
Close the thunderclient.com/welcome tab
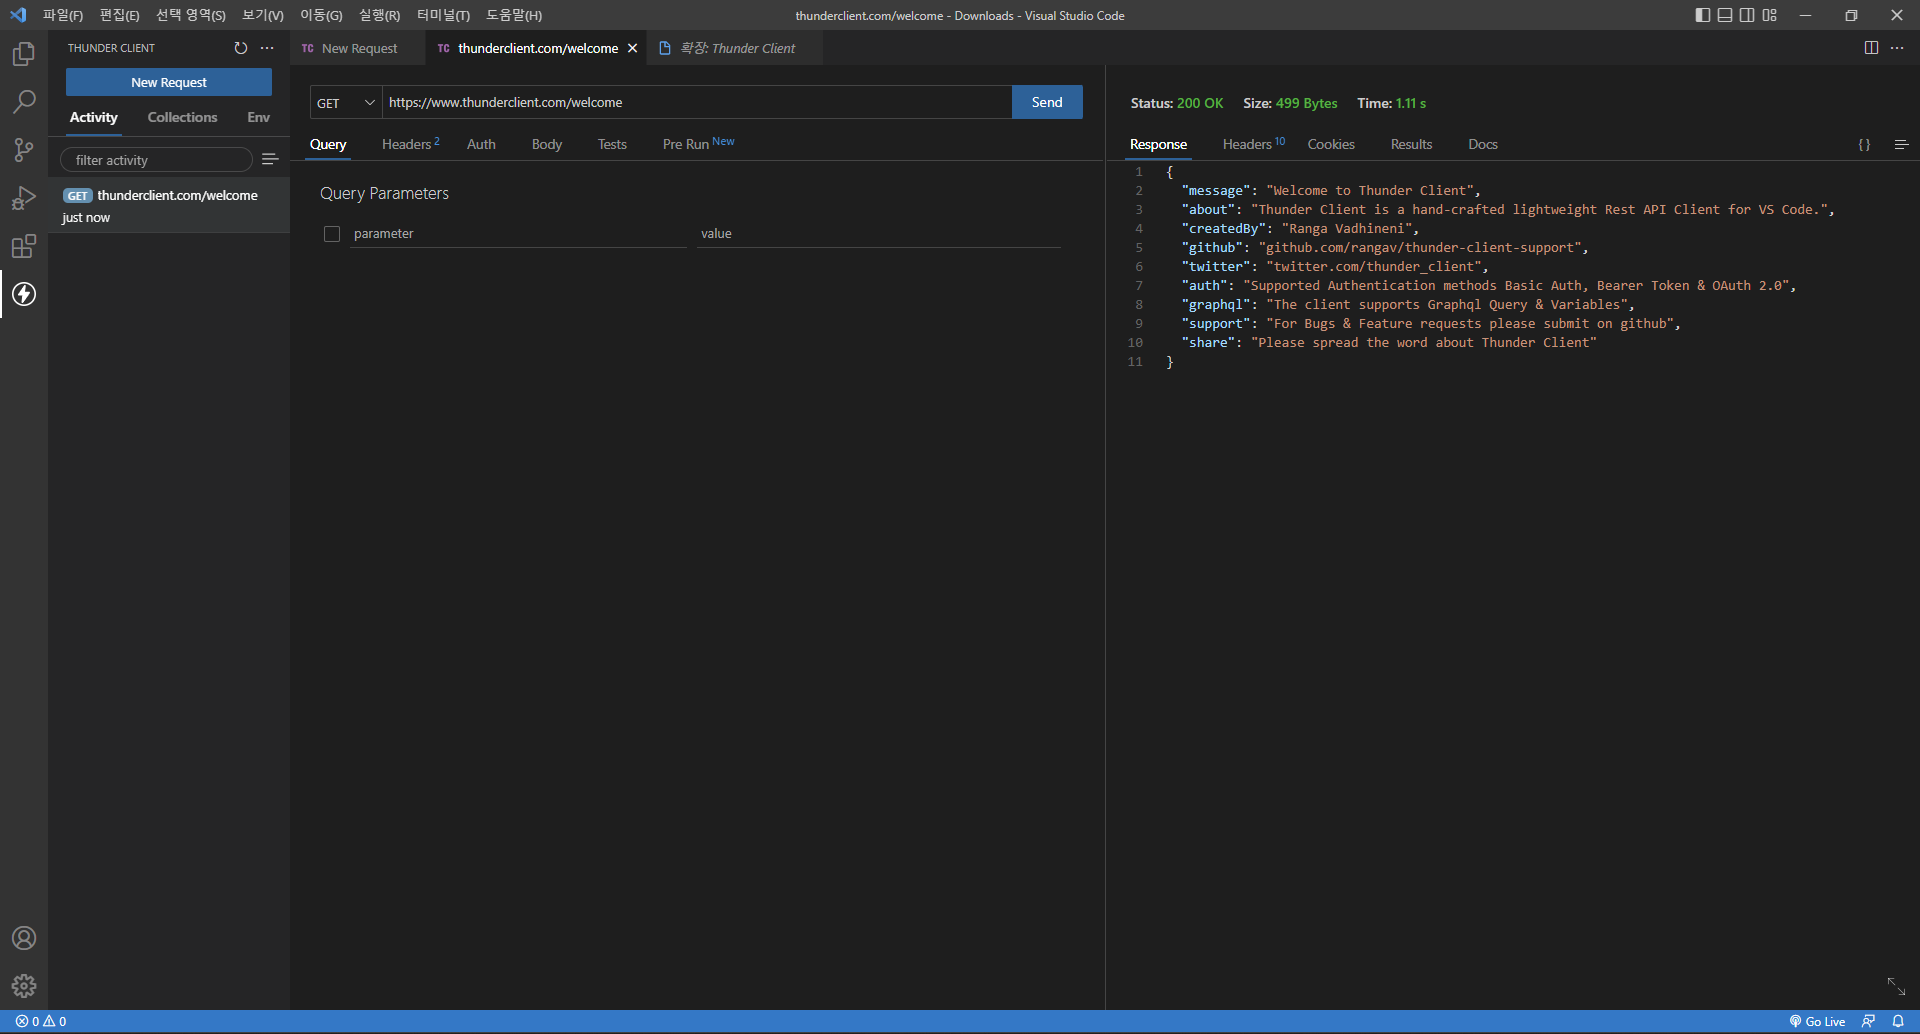point(632,48)
